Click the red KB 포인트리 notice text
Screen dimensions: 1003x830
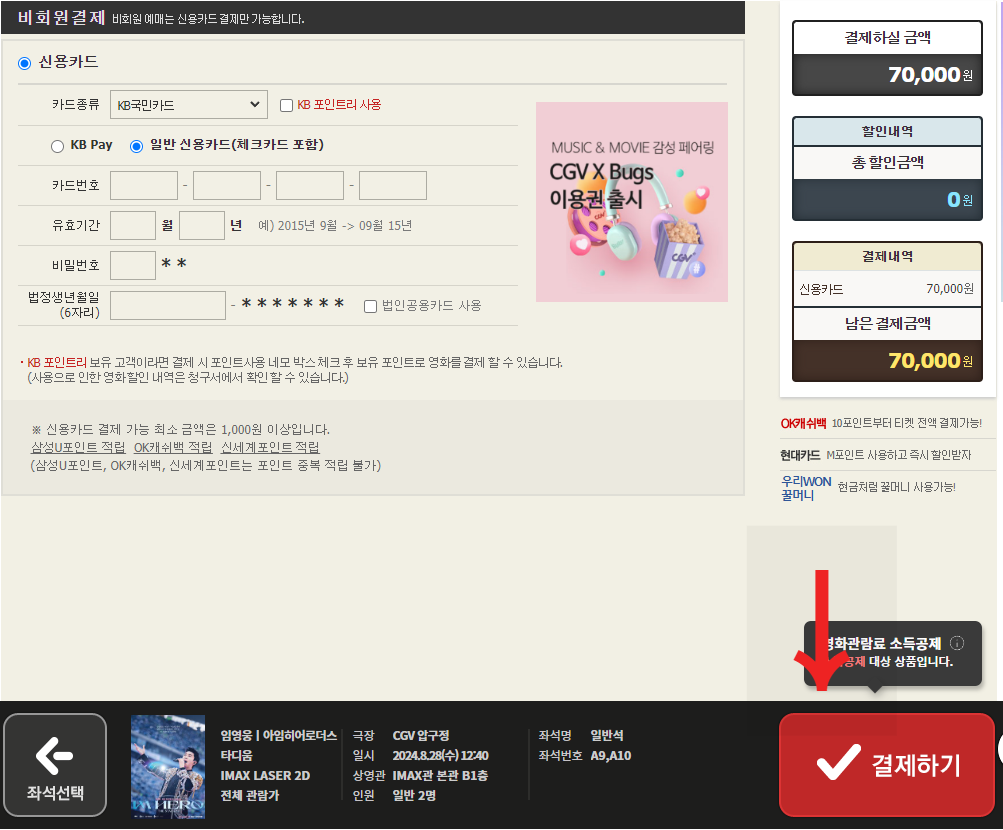point(56,363)
